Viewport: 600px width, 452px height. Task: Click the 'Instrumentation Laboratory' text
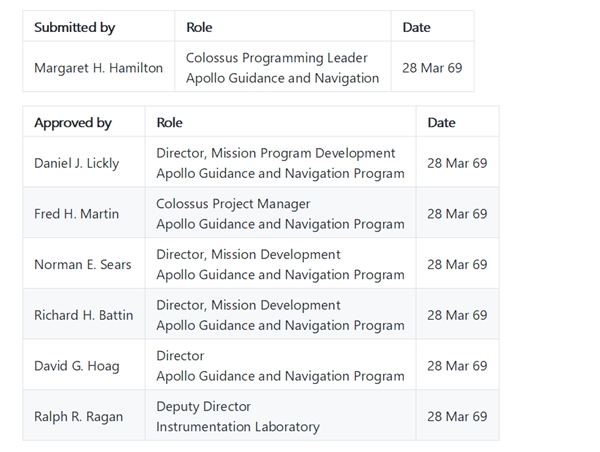coord(237,427)
